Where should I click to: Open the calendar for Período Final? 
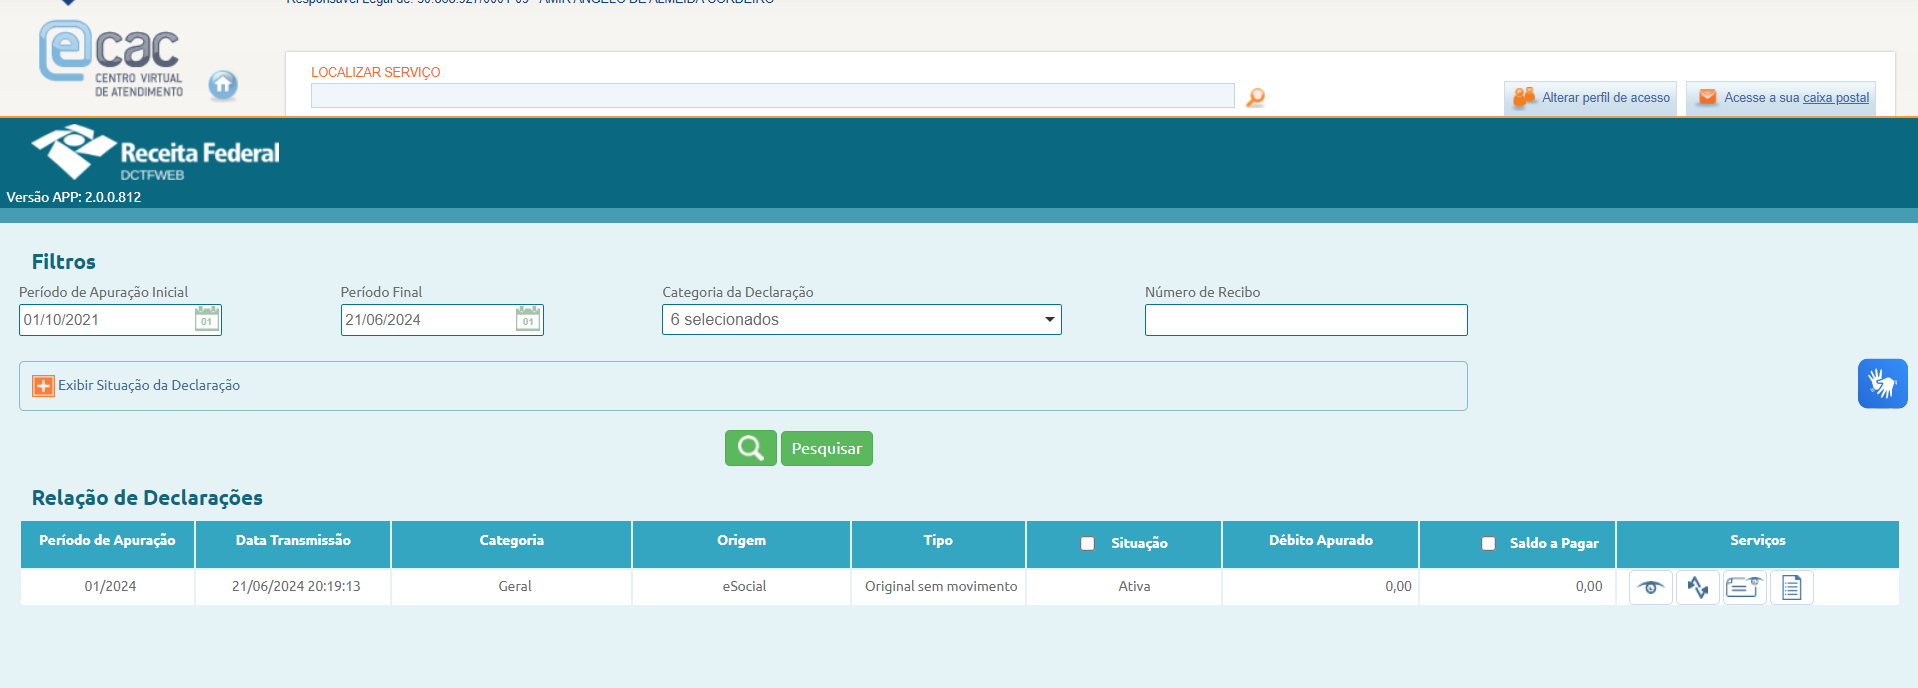tap(528, 319)
